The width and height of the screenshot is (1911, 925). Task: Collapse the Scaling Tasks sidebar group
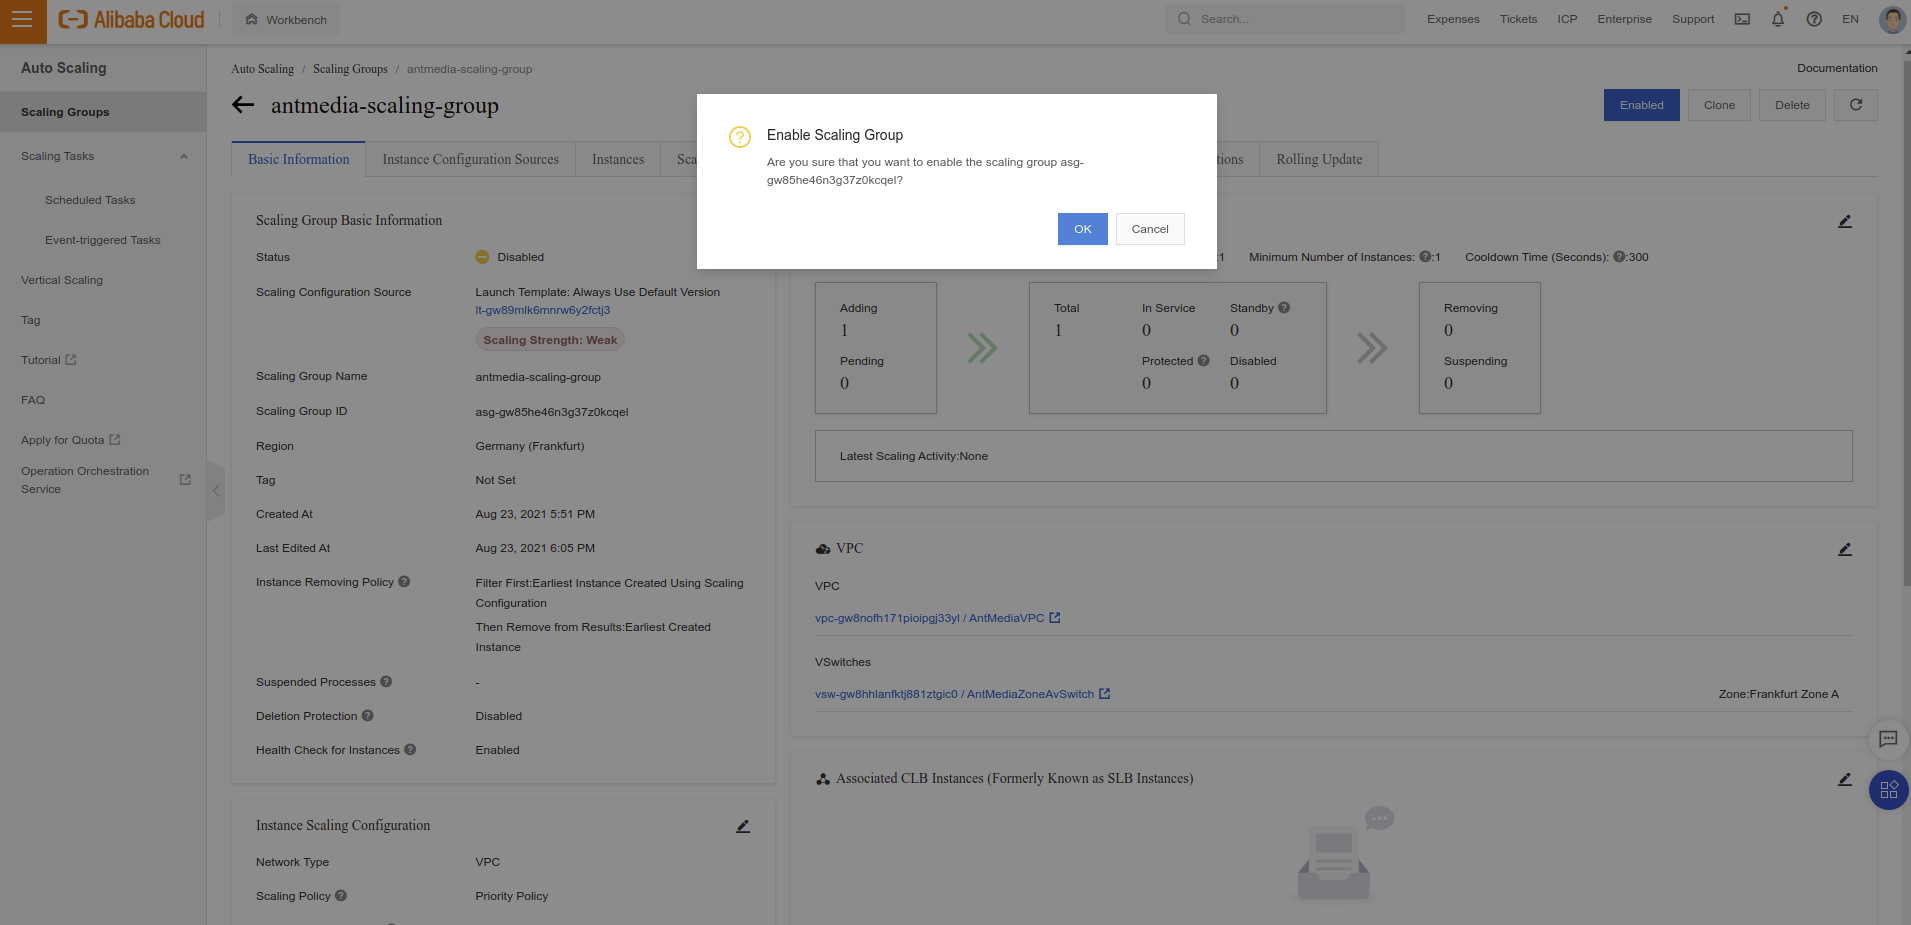pos(184,156)
